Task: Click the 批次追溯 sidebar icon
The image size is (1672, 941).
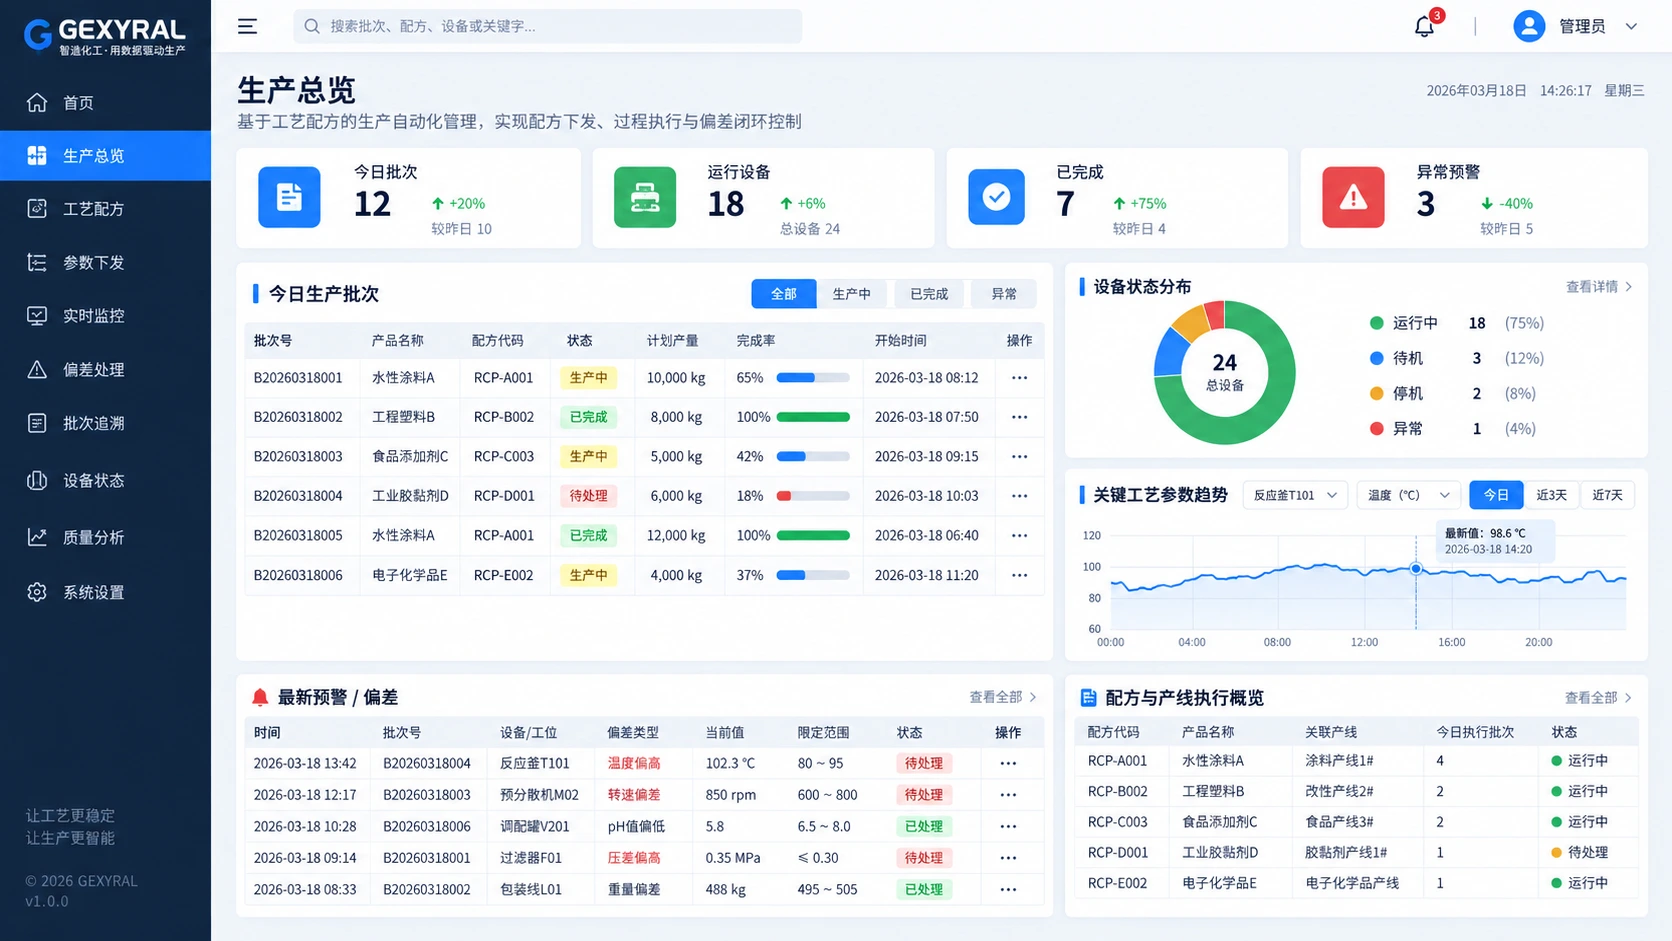Action: 37,423
